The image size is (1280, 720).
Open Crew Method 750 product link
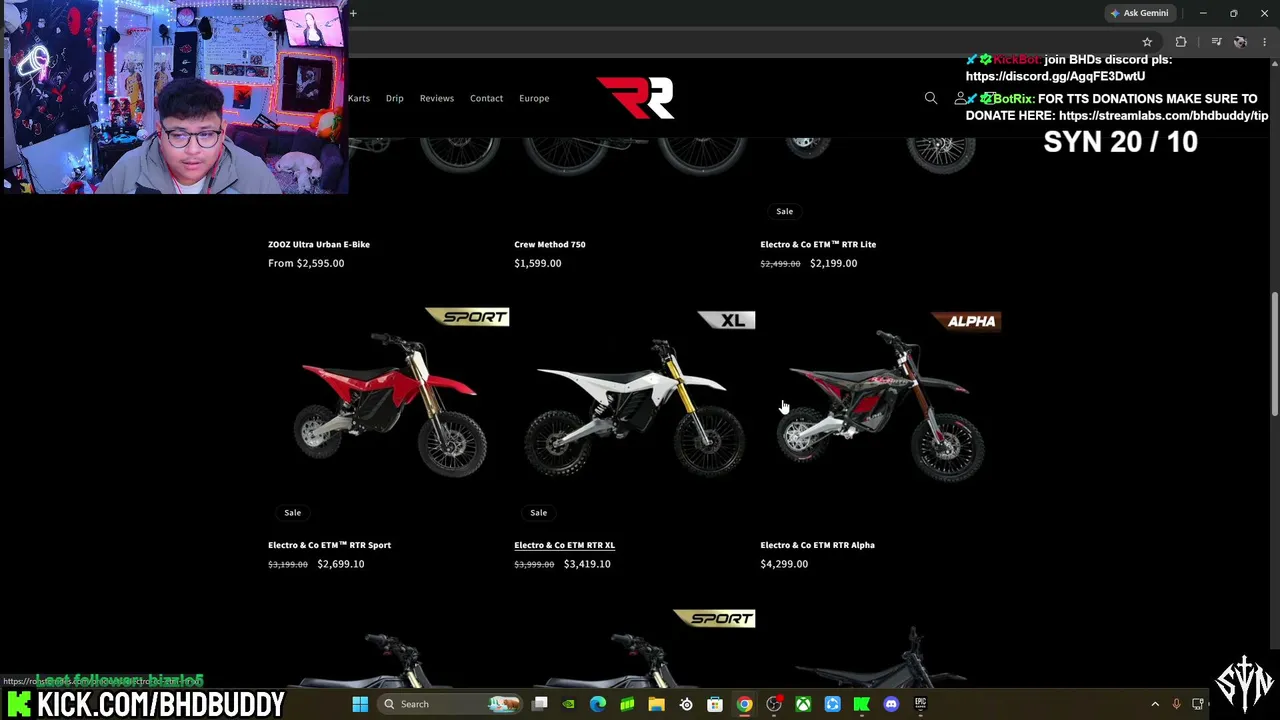pos(550,244)
